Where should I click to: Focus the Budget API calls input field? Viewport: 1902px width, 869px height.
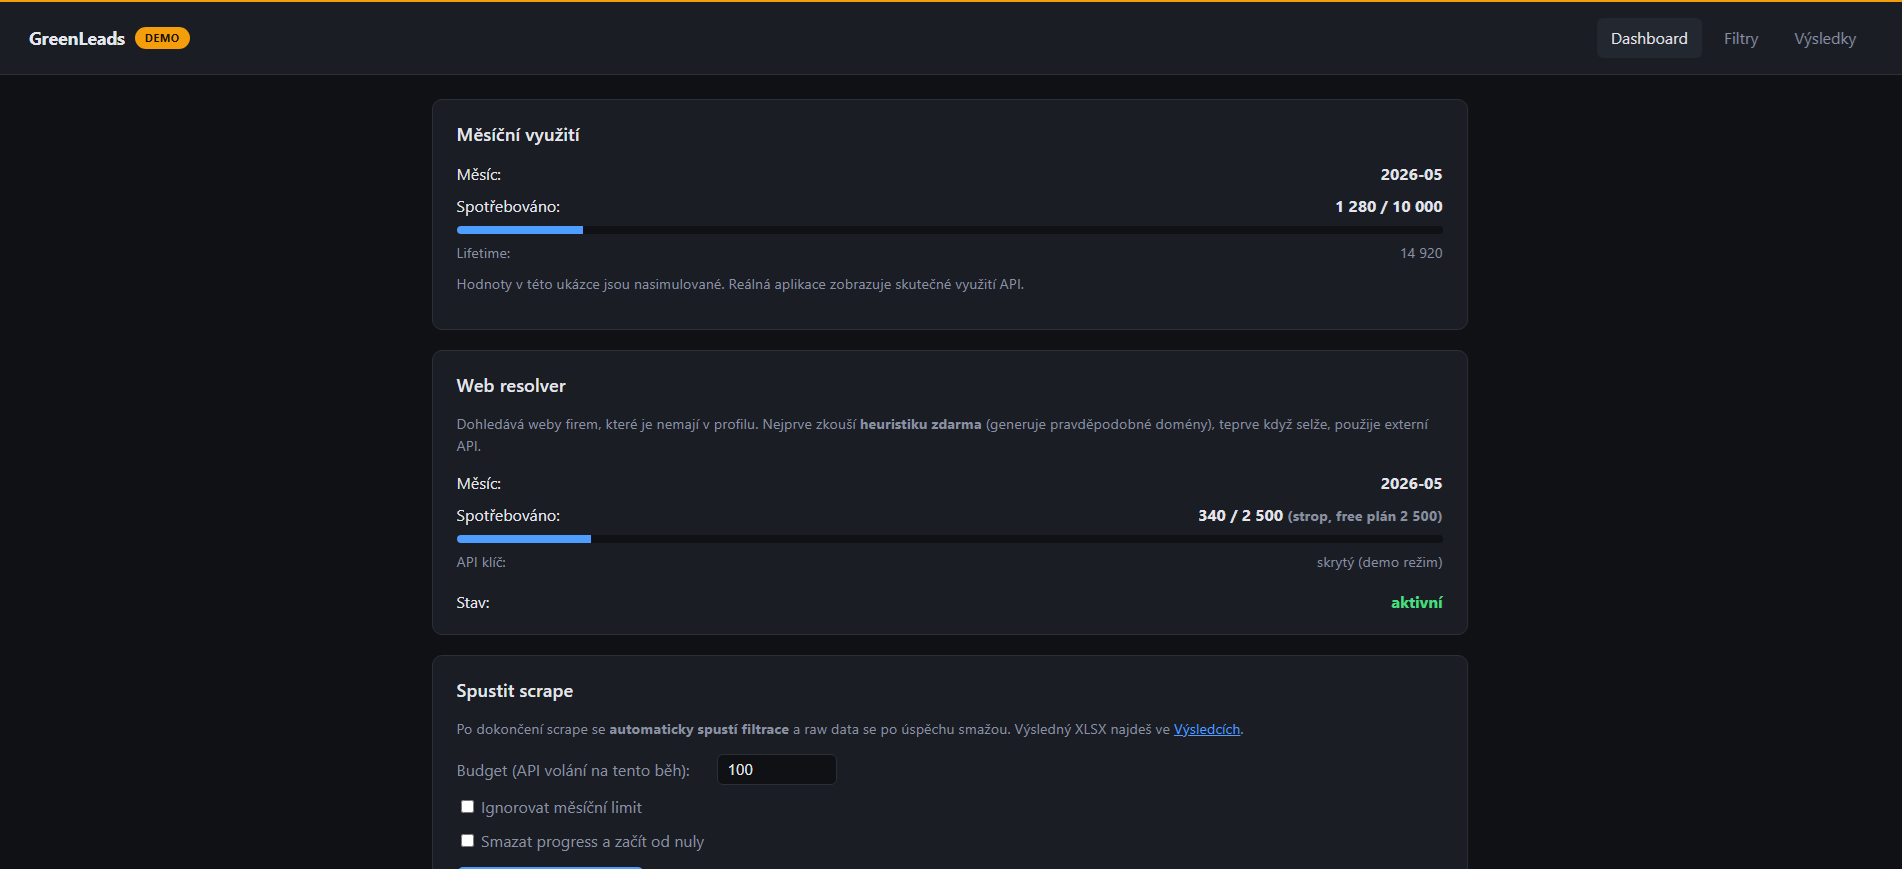tap(776, 770)
